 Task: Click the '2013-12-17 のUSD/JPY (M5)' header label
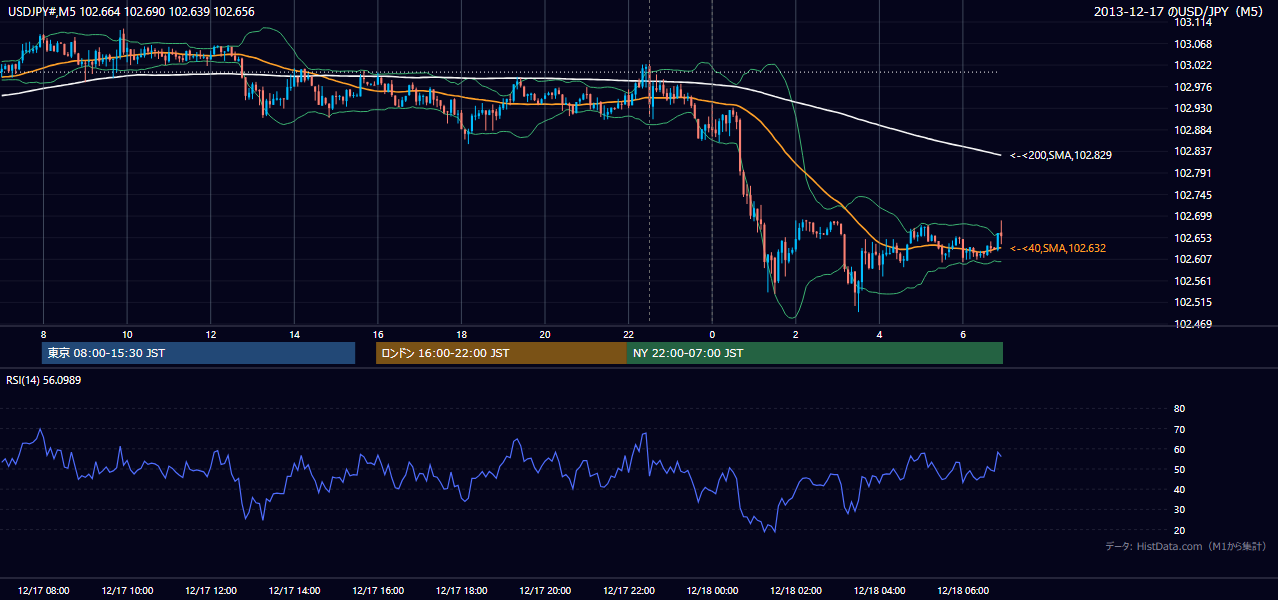[x=1180, y=12]
